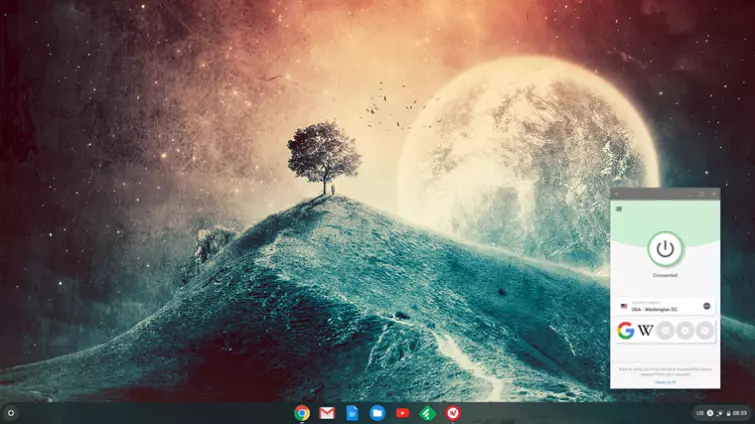Image resolution: width=755 pixels, height=424 pixels.
Task: Open Gmail from the shelf
Action: [x=327, y=413]
